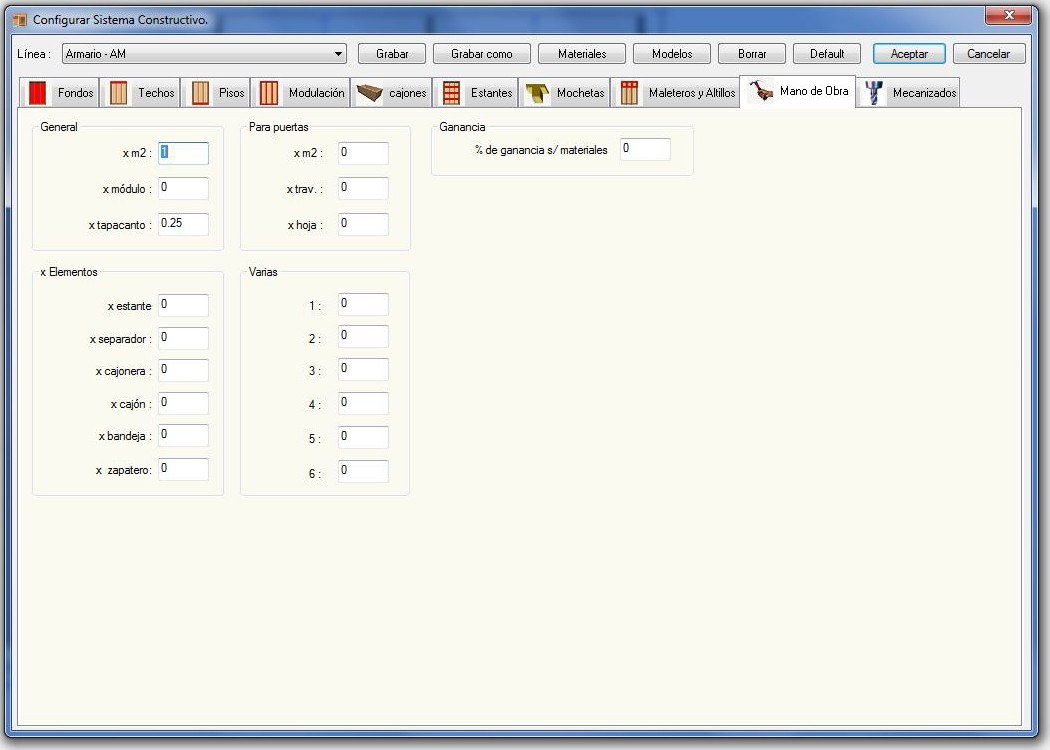Click the Mecanizados drill bit icon
The image size is (1050, 750).
point(873,93)
